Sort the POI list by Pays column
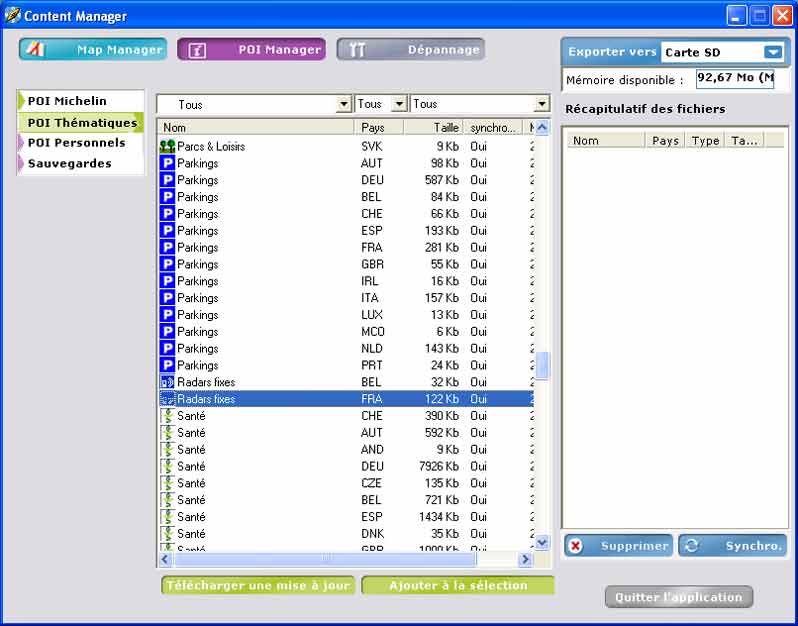The height and width of the screenshot is (626, 798). click(x=379, y=127)
